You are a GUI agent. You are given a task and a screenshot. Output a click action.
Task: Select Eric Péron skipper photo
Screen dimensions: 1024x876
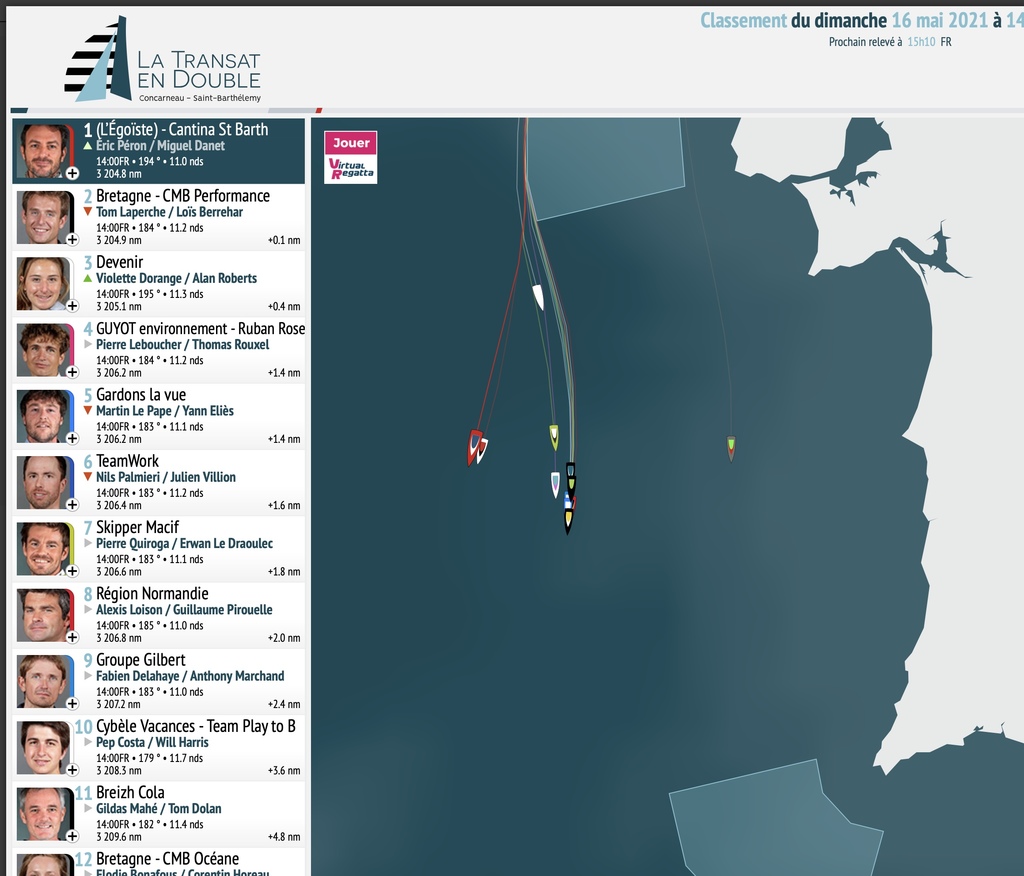point(43,151)
